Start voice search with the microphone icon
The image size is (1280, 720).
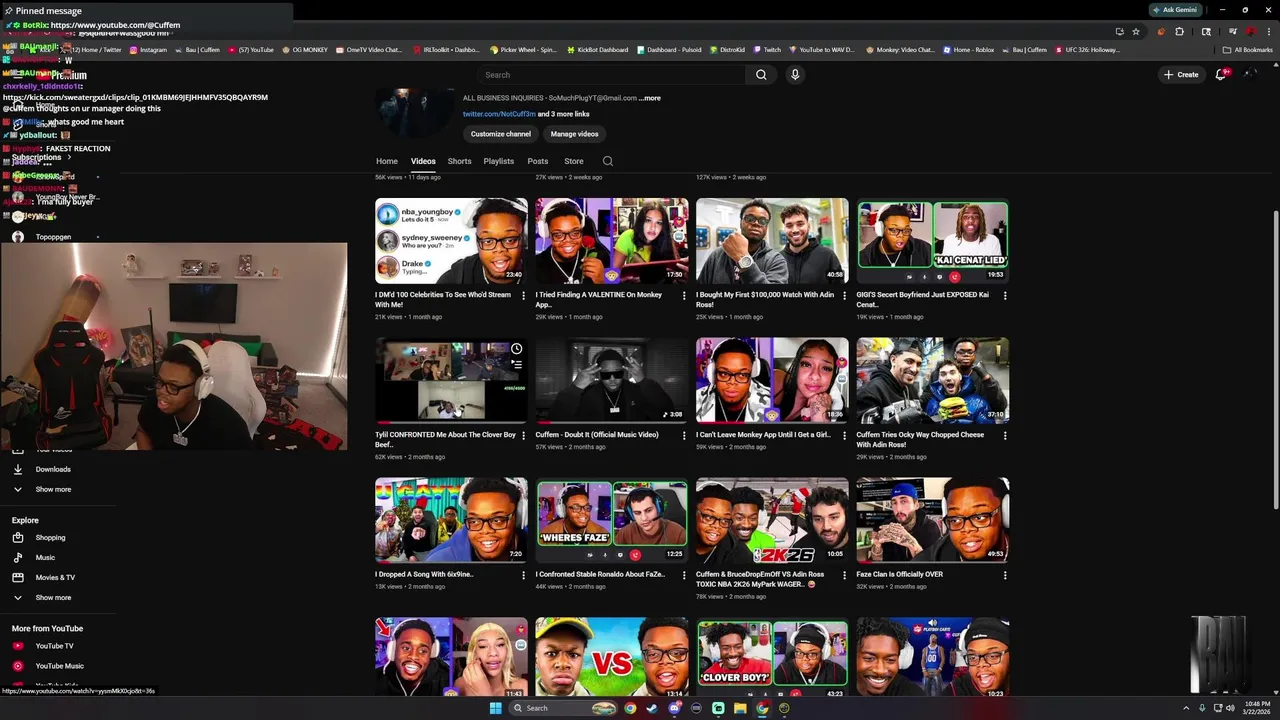point(795,74)
